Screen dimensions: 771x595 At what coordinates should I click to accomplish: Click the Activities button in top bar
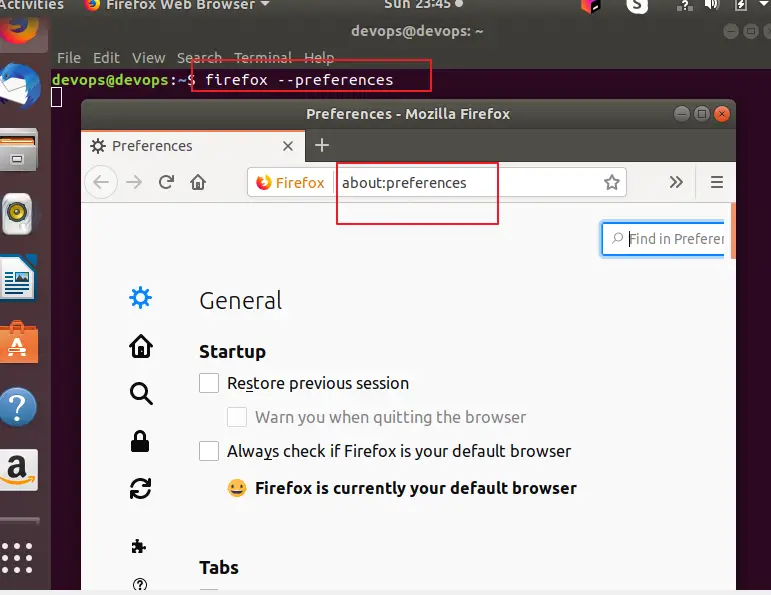[x=32, y=5]
